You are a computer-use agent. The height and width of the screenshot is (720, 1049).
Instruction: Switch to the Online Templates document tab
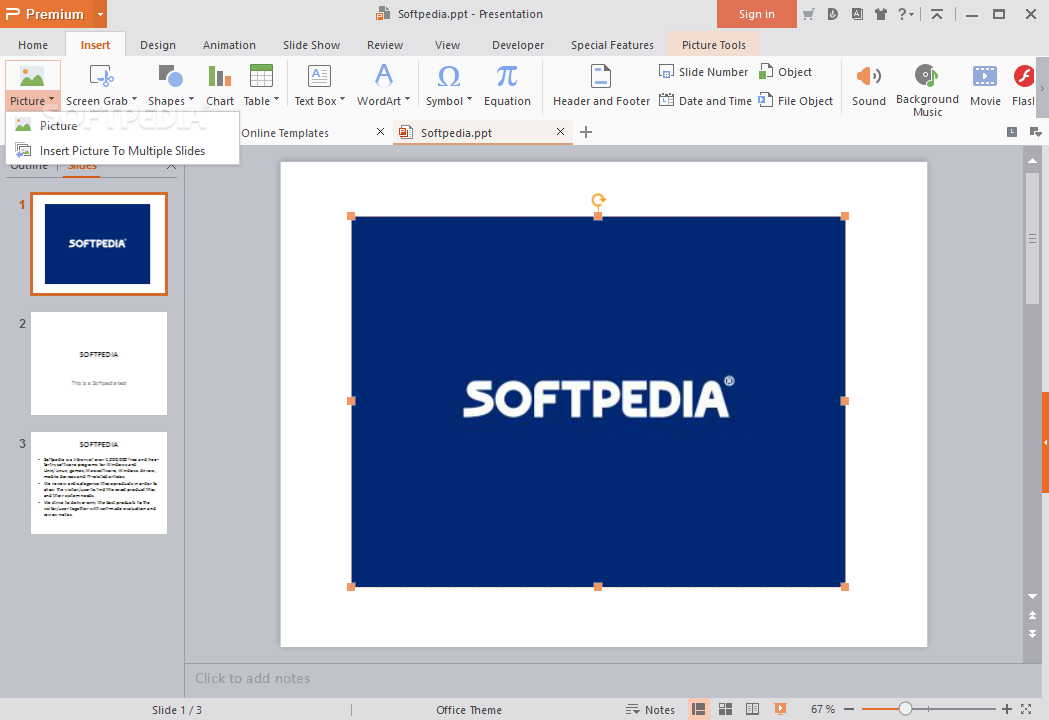(285, 132)
